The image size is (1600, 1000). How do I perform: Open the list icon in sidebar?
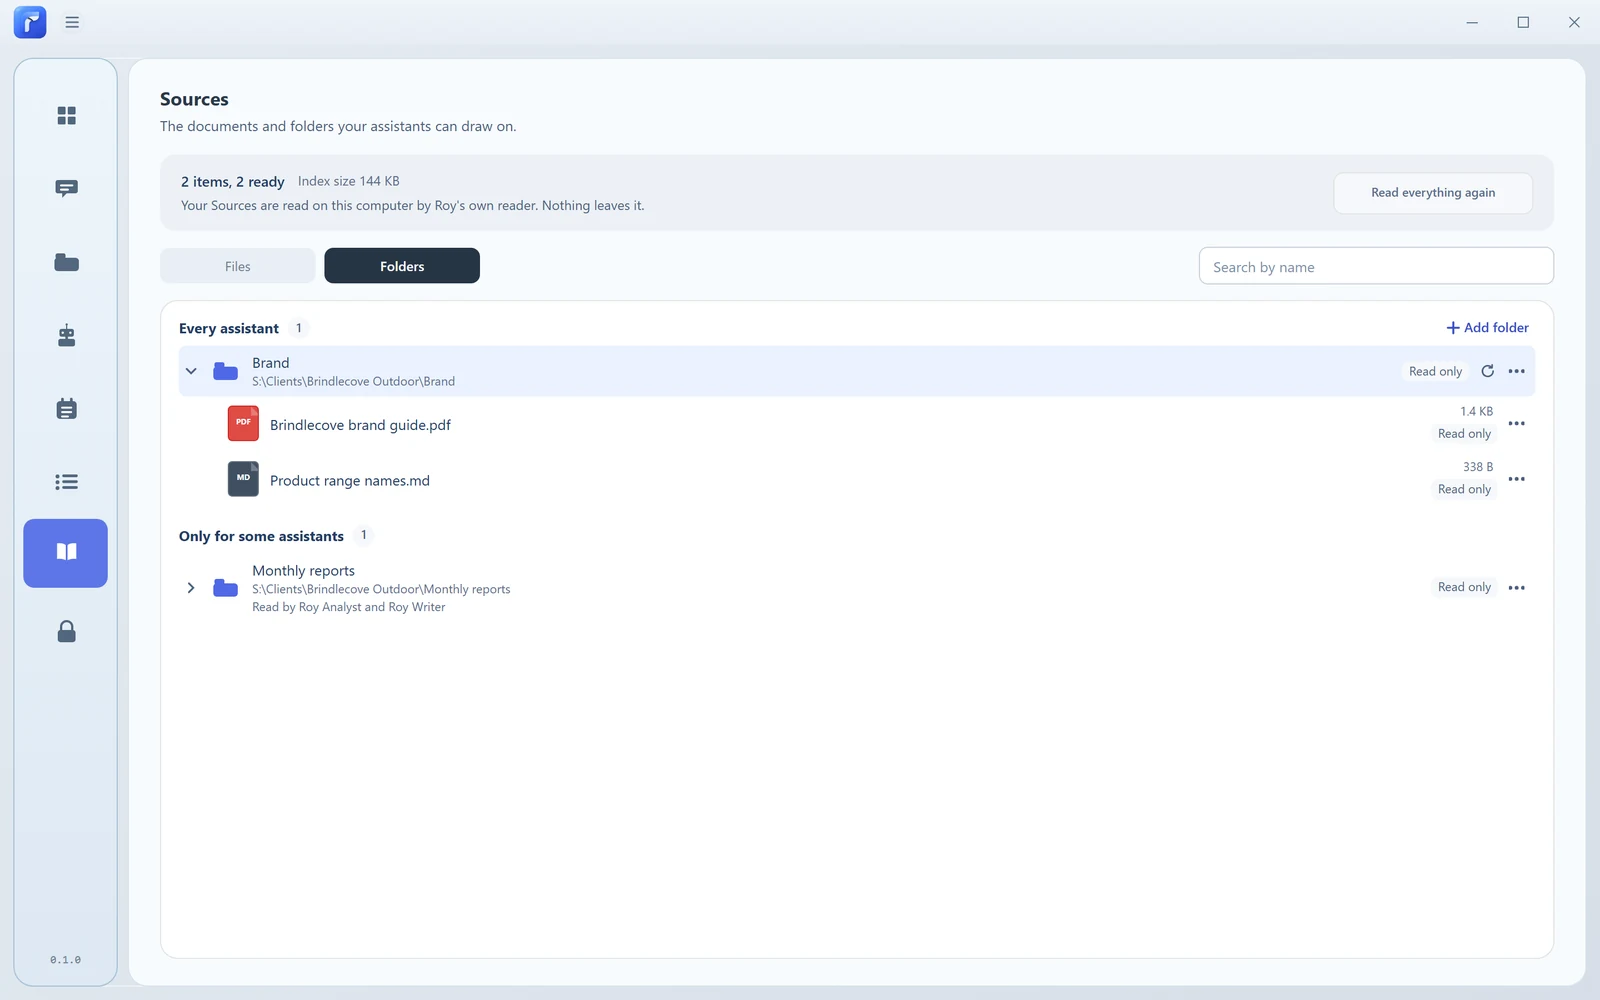pyautogui.click(x=66, y=482)
